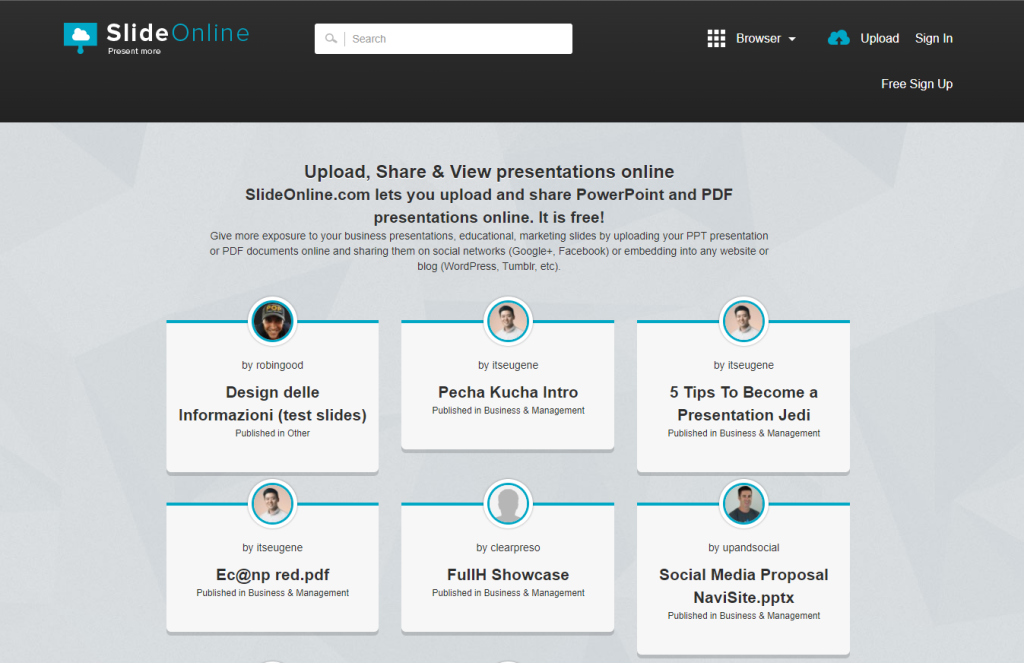Click Free Sign Up link
This screenshot has height=663, width=1024.
[917, 84]
